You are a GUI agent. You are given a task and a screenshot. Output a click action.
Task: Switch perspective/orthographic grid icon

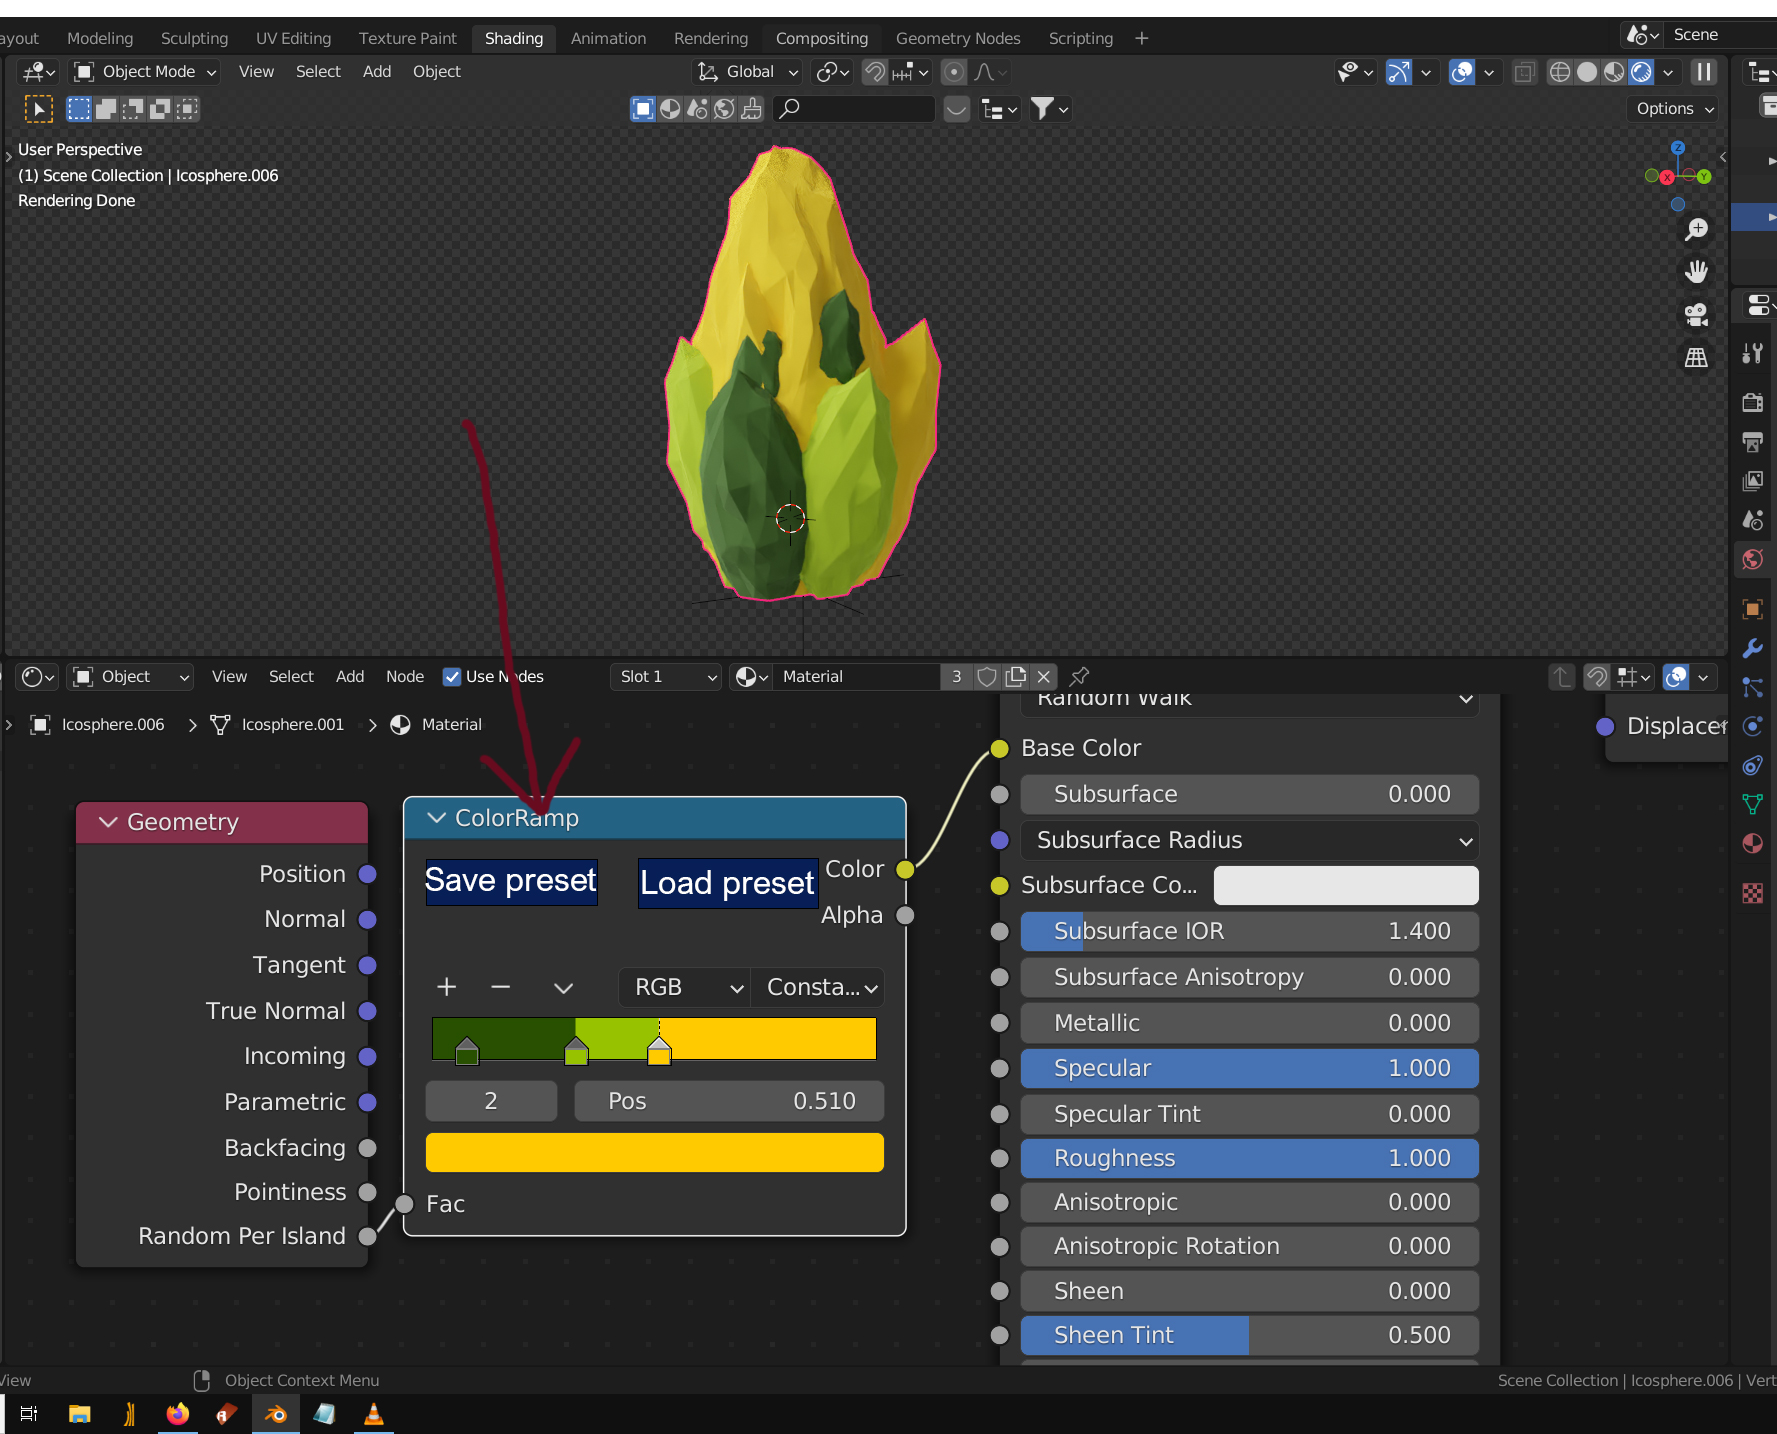pos(1696,357)
